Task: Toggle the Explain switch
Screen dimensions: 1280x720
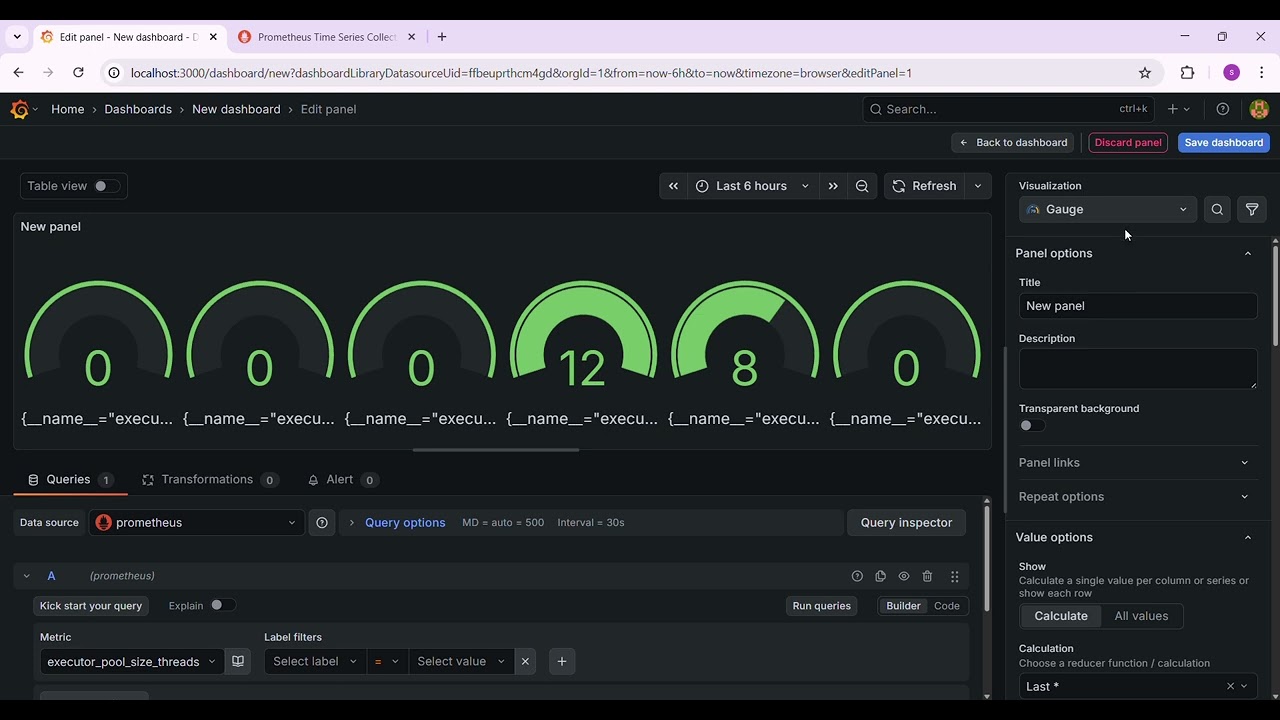Action: pos(223,605)
